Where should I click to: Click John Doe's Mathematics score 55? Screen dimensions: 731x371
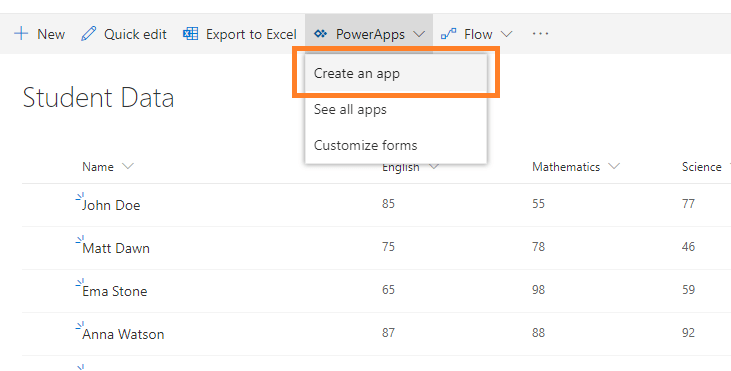tap(538, 204)
